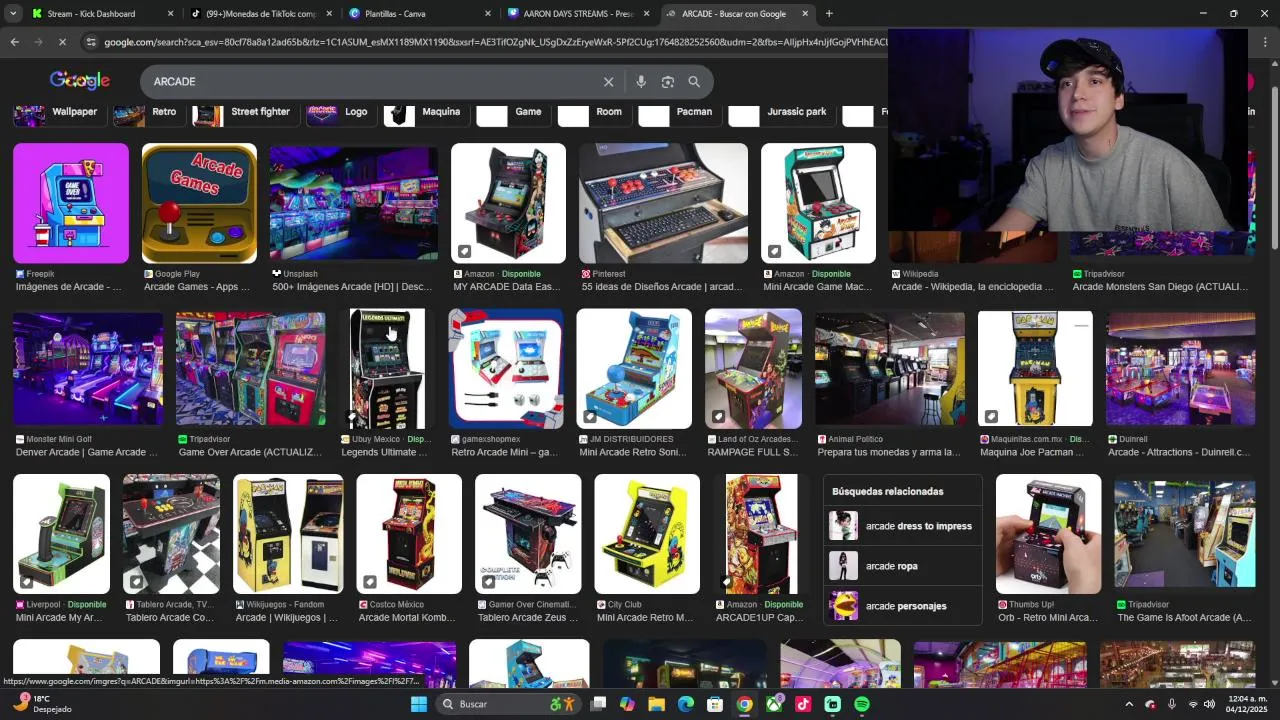1280x720 pixels.
Task: Open 'MY ARCADE Data Eas...' Amazon link
Action: tap(507, 287)
